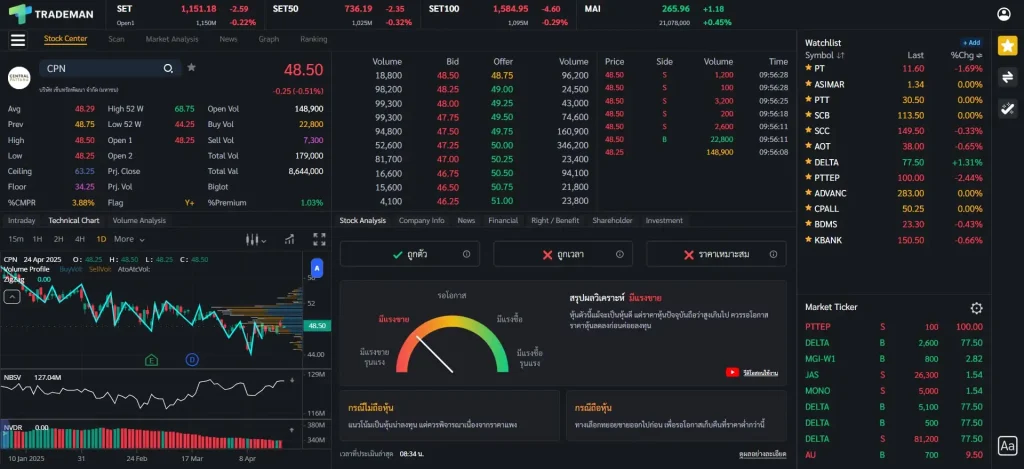This screenshot has height=469, width=1024.
Task: Open the Ranking tab
Action: pos(313,39)
